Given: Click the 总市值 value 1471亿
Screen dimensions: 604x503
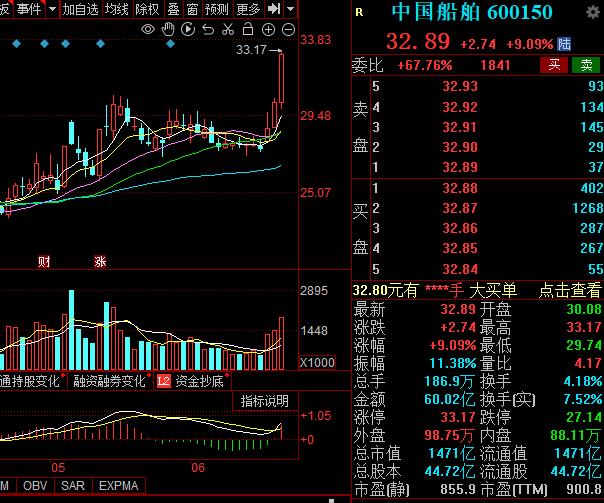Looking at the screenshot, I should click(x=451, y=453).
